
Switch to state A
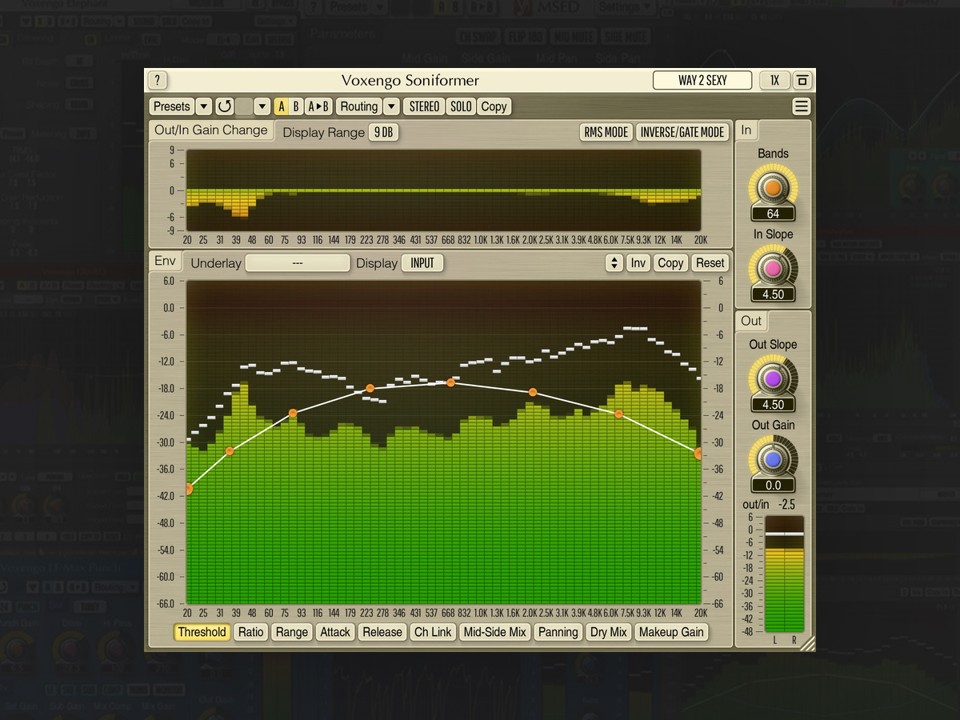[x=281, y=107]
